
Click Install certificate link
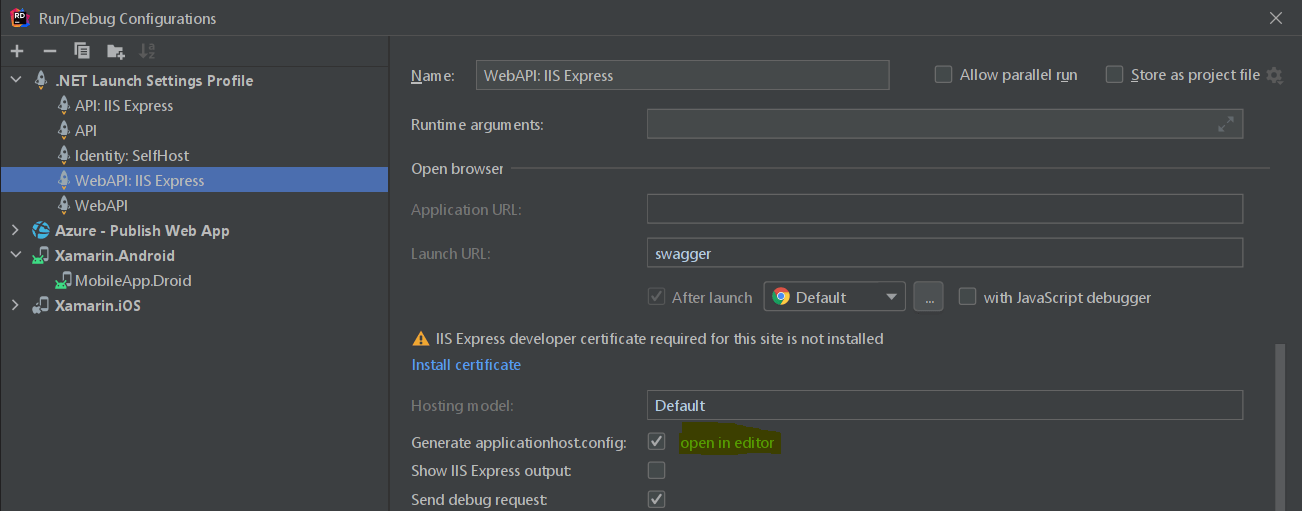(x=466, y=365)
